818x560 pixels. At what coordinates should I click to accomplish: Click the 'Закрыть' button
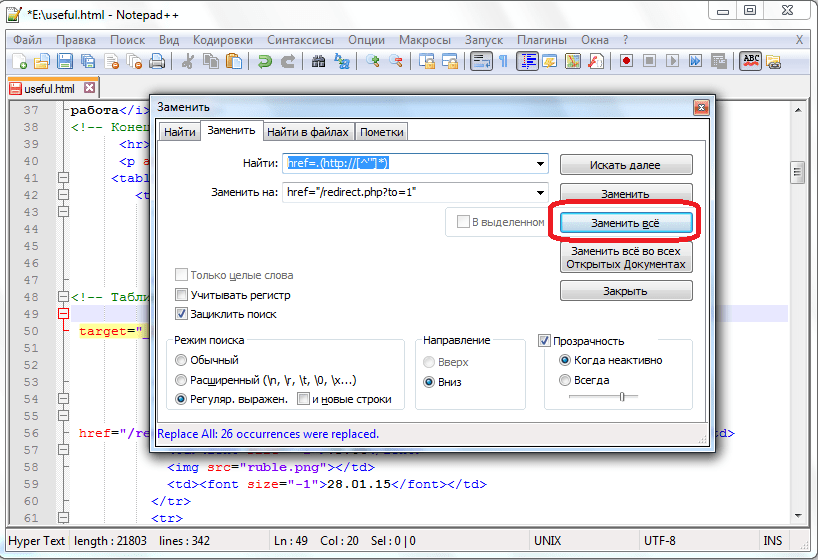click(x=626, y=291)
